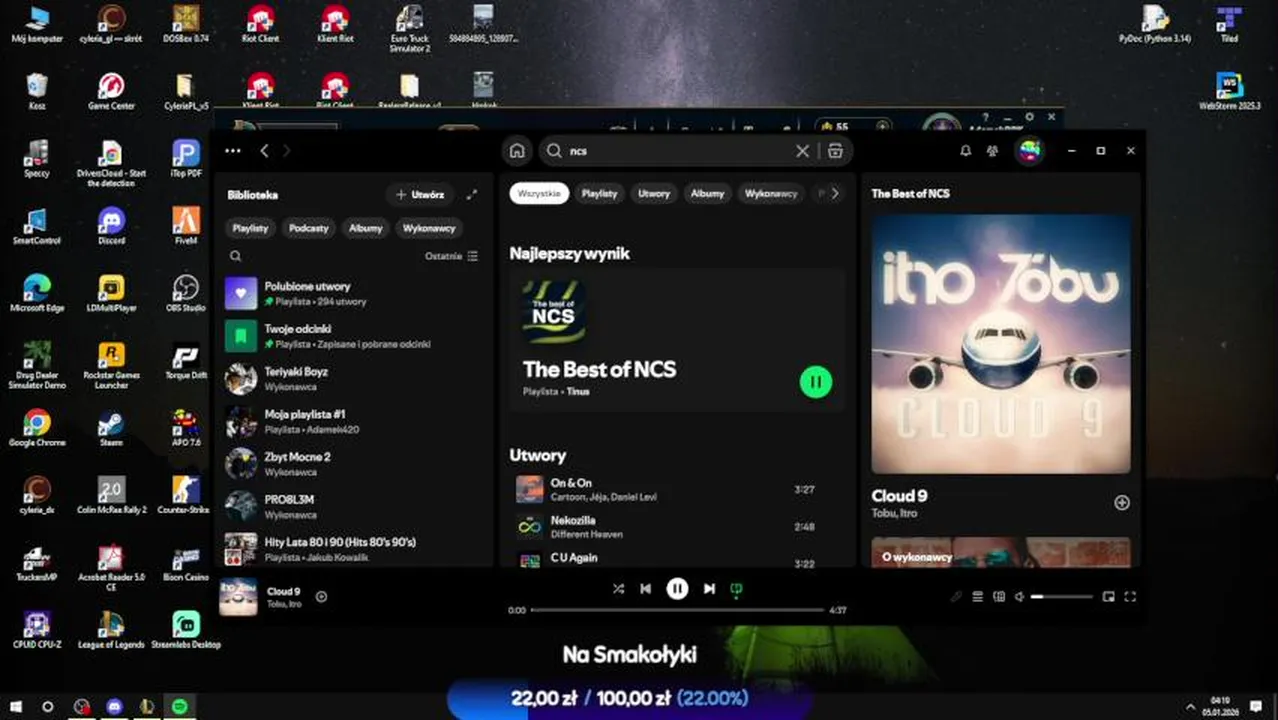1278x720 pixels.
Task: Open the miniplayer icon
Action: [x=1108, y=597]
